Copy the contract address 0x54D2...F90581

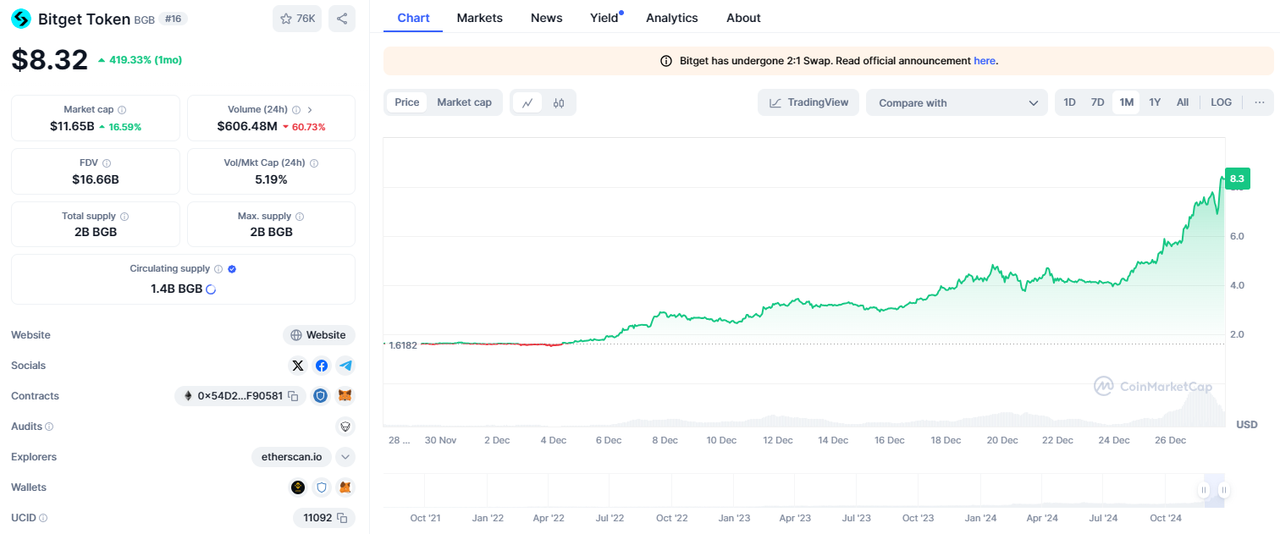[293, 396]
